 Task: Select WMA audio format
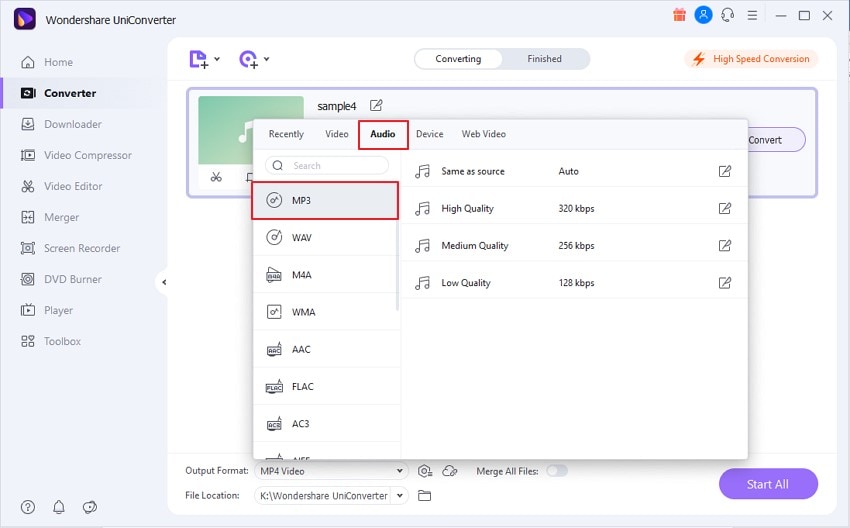point(325,312)
